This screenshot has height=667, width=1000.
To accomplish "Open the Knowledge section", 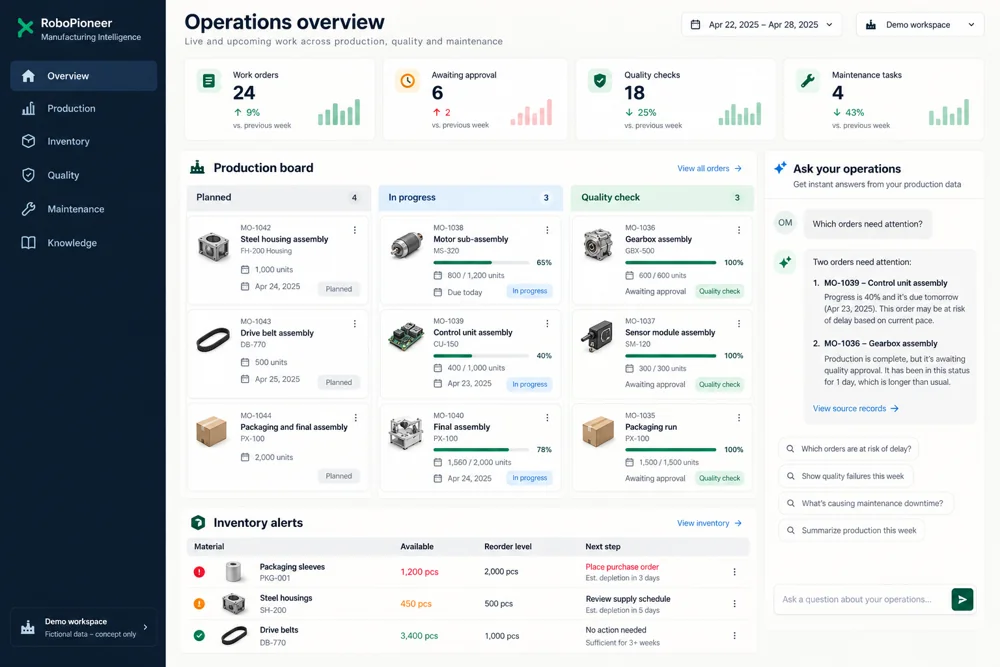I will (x=84, y=243).
